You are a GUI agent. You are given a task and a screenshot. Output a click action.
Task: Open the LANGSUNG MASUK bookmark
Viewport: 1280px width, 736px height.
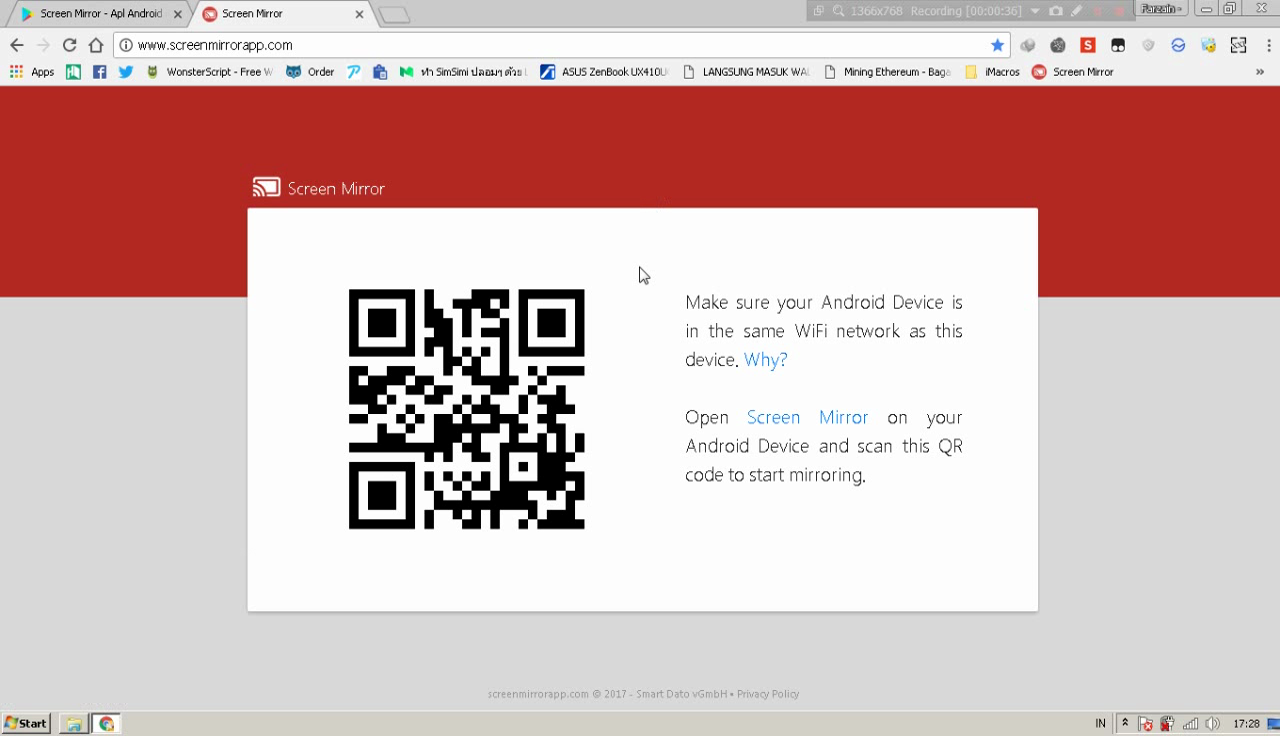click(746, 72)
